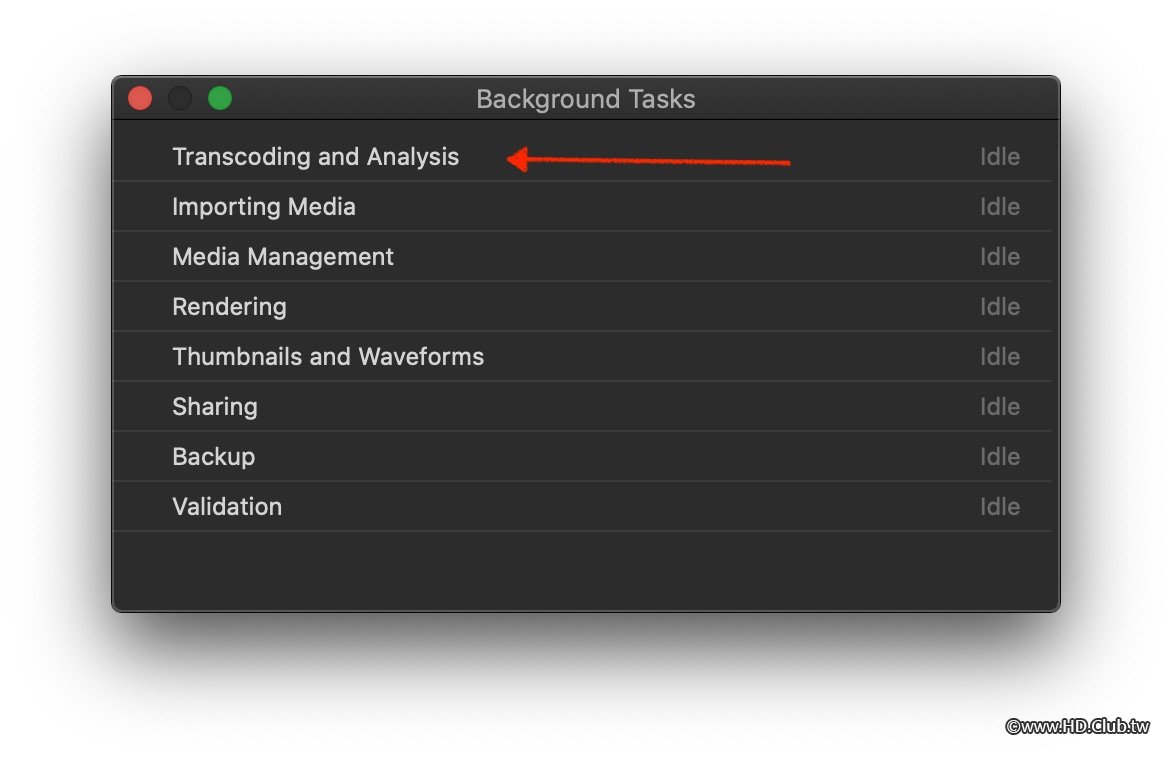Select the Transcoding and Analysis row

click(x=315, y=157)
